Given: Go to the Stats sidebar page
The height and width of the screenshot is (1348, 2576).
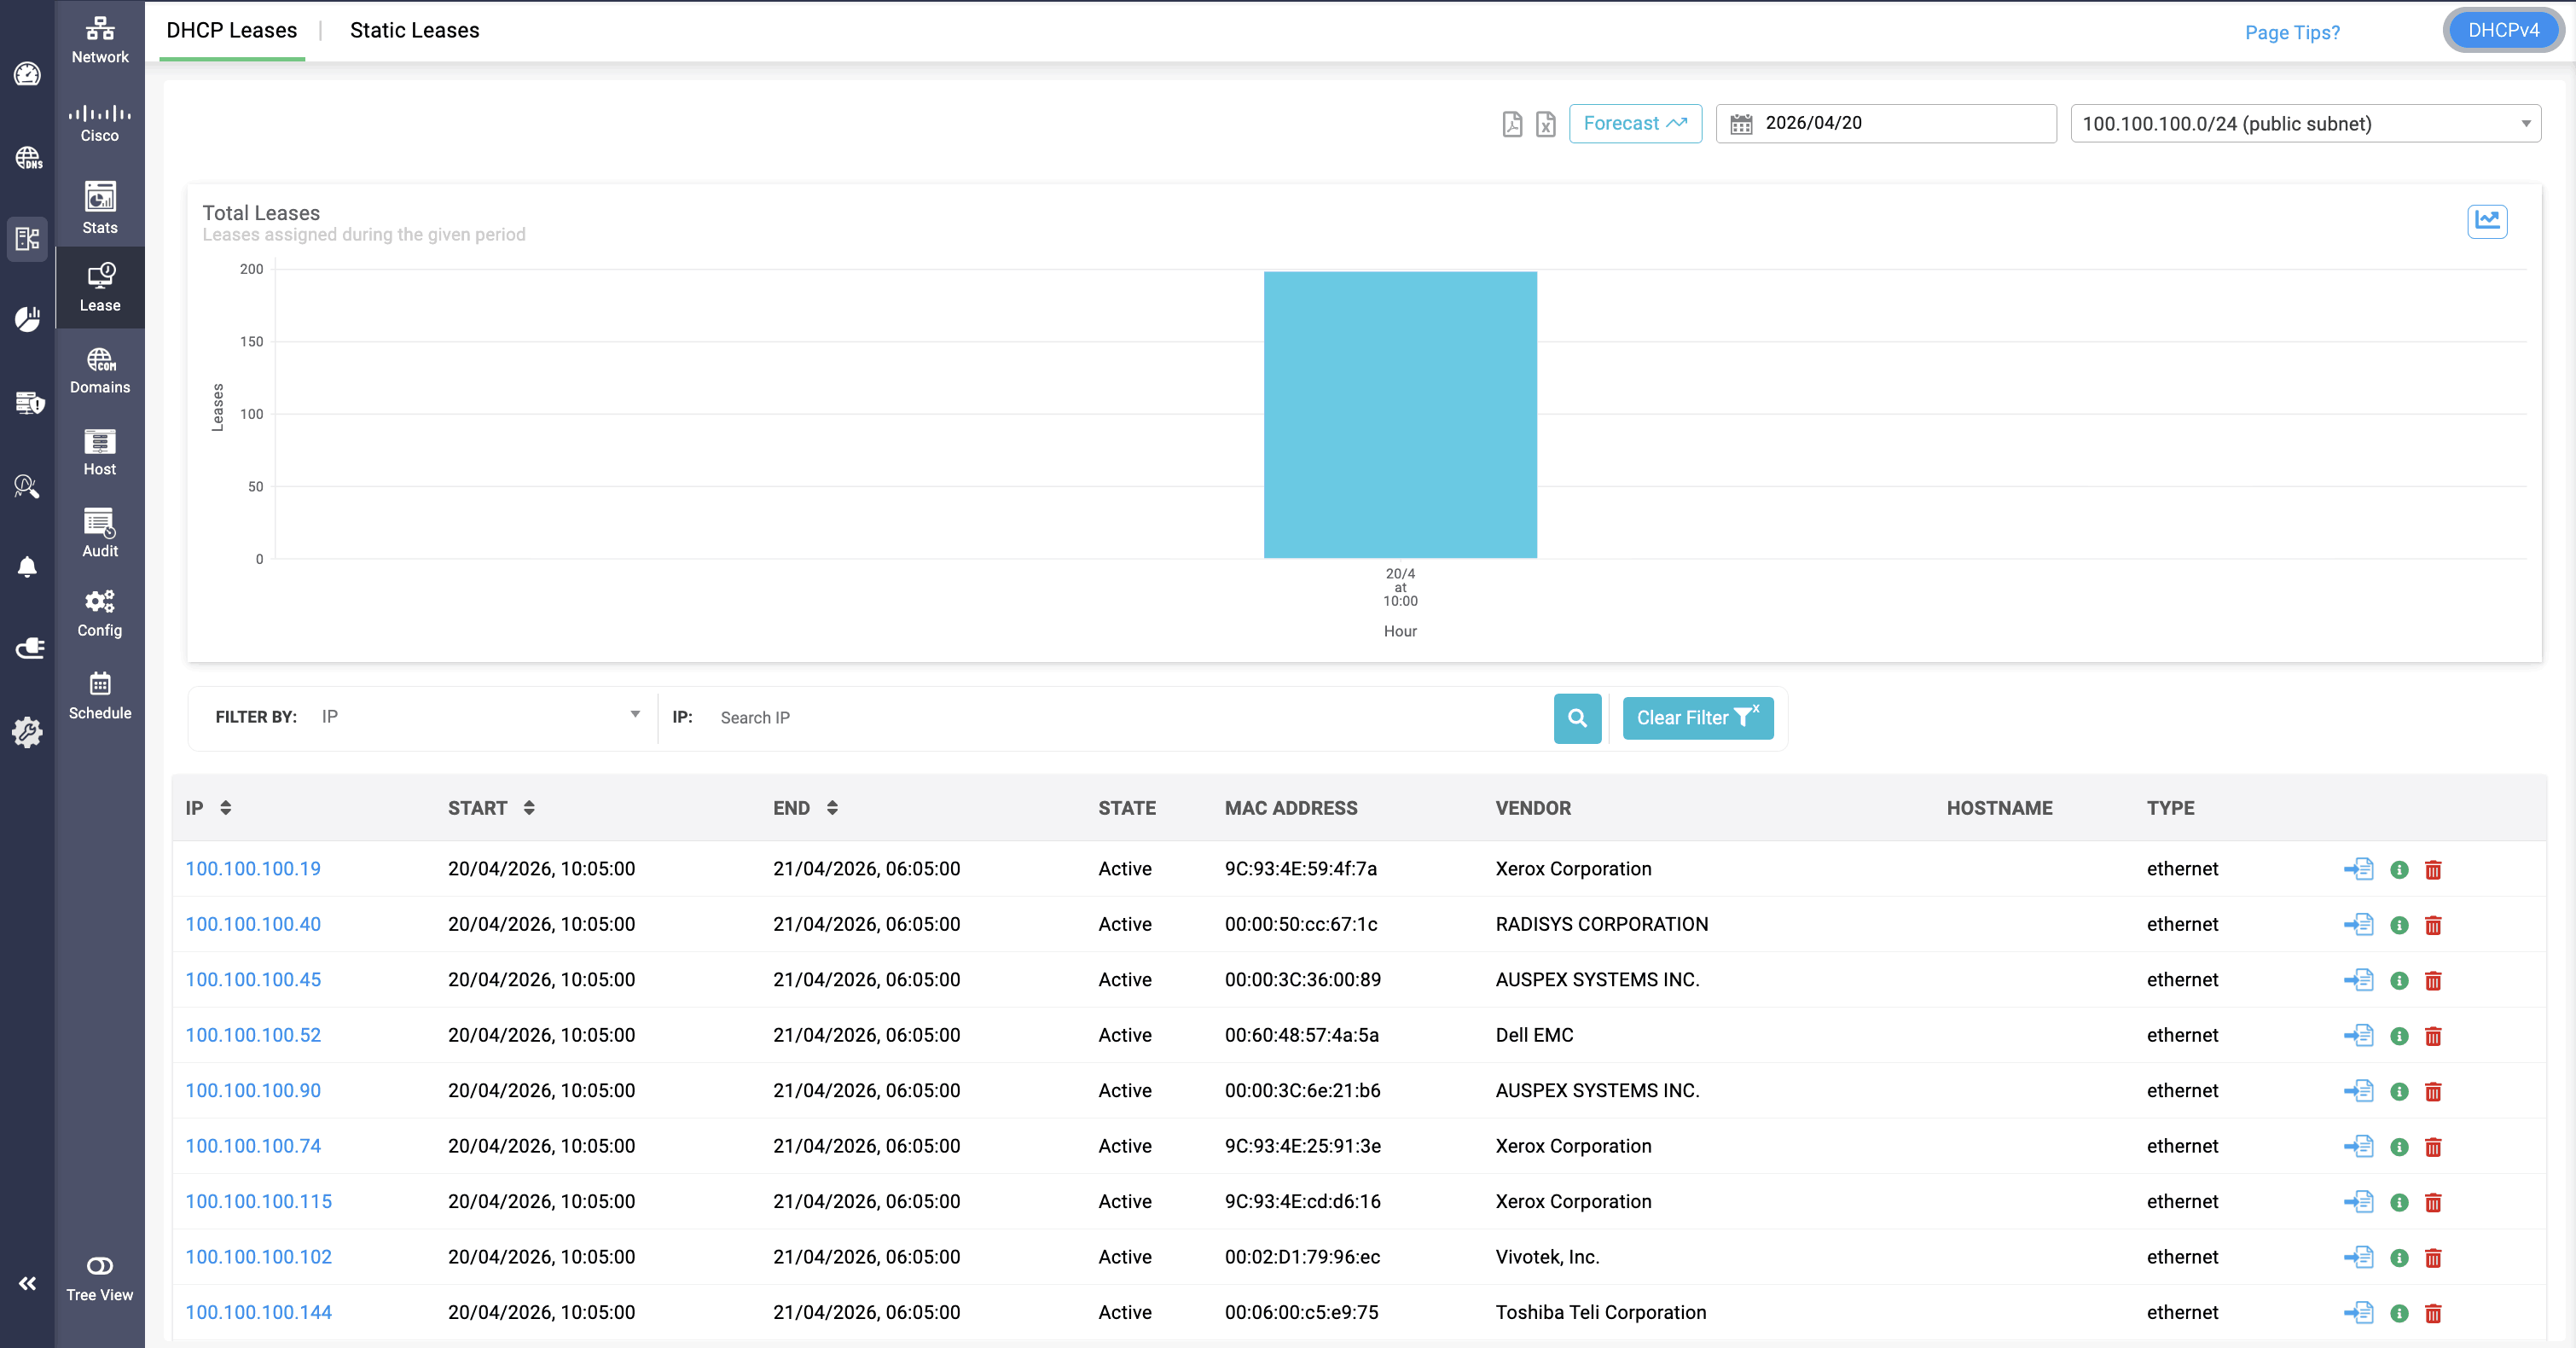Looking at the screenshot, I should pos(99,207).
